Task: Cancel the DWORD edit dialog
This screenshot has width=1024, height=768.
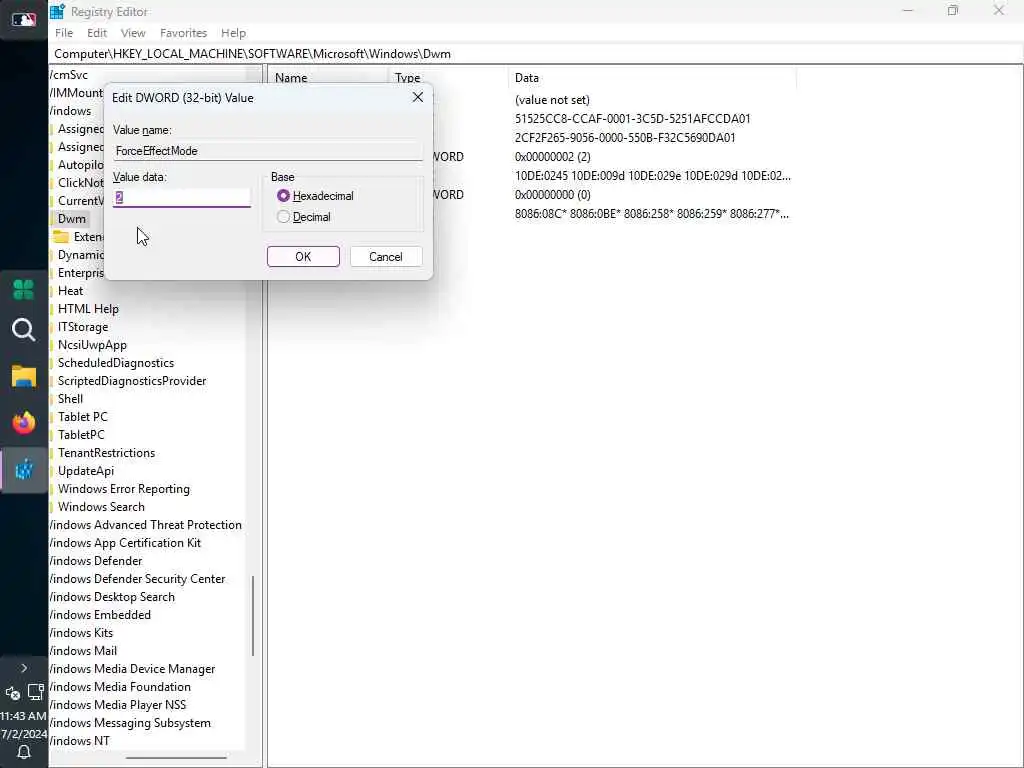Action: point(386,257)
